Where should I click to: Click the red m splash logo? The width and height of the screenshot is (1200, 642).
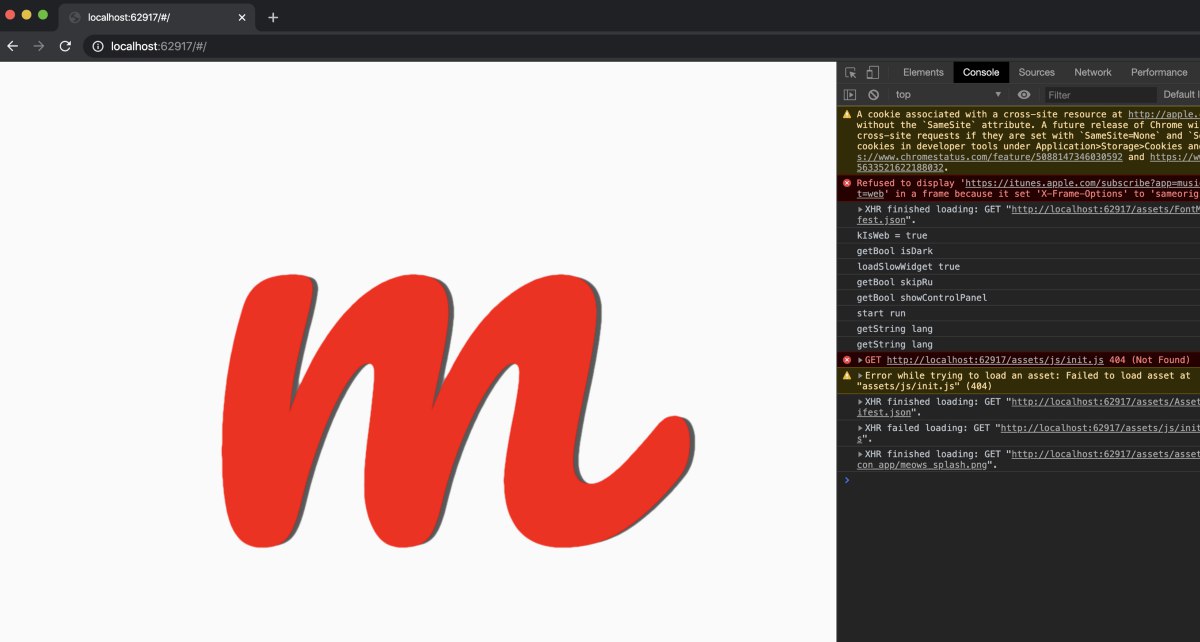(x=456, y=410)
